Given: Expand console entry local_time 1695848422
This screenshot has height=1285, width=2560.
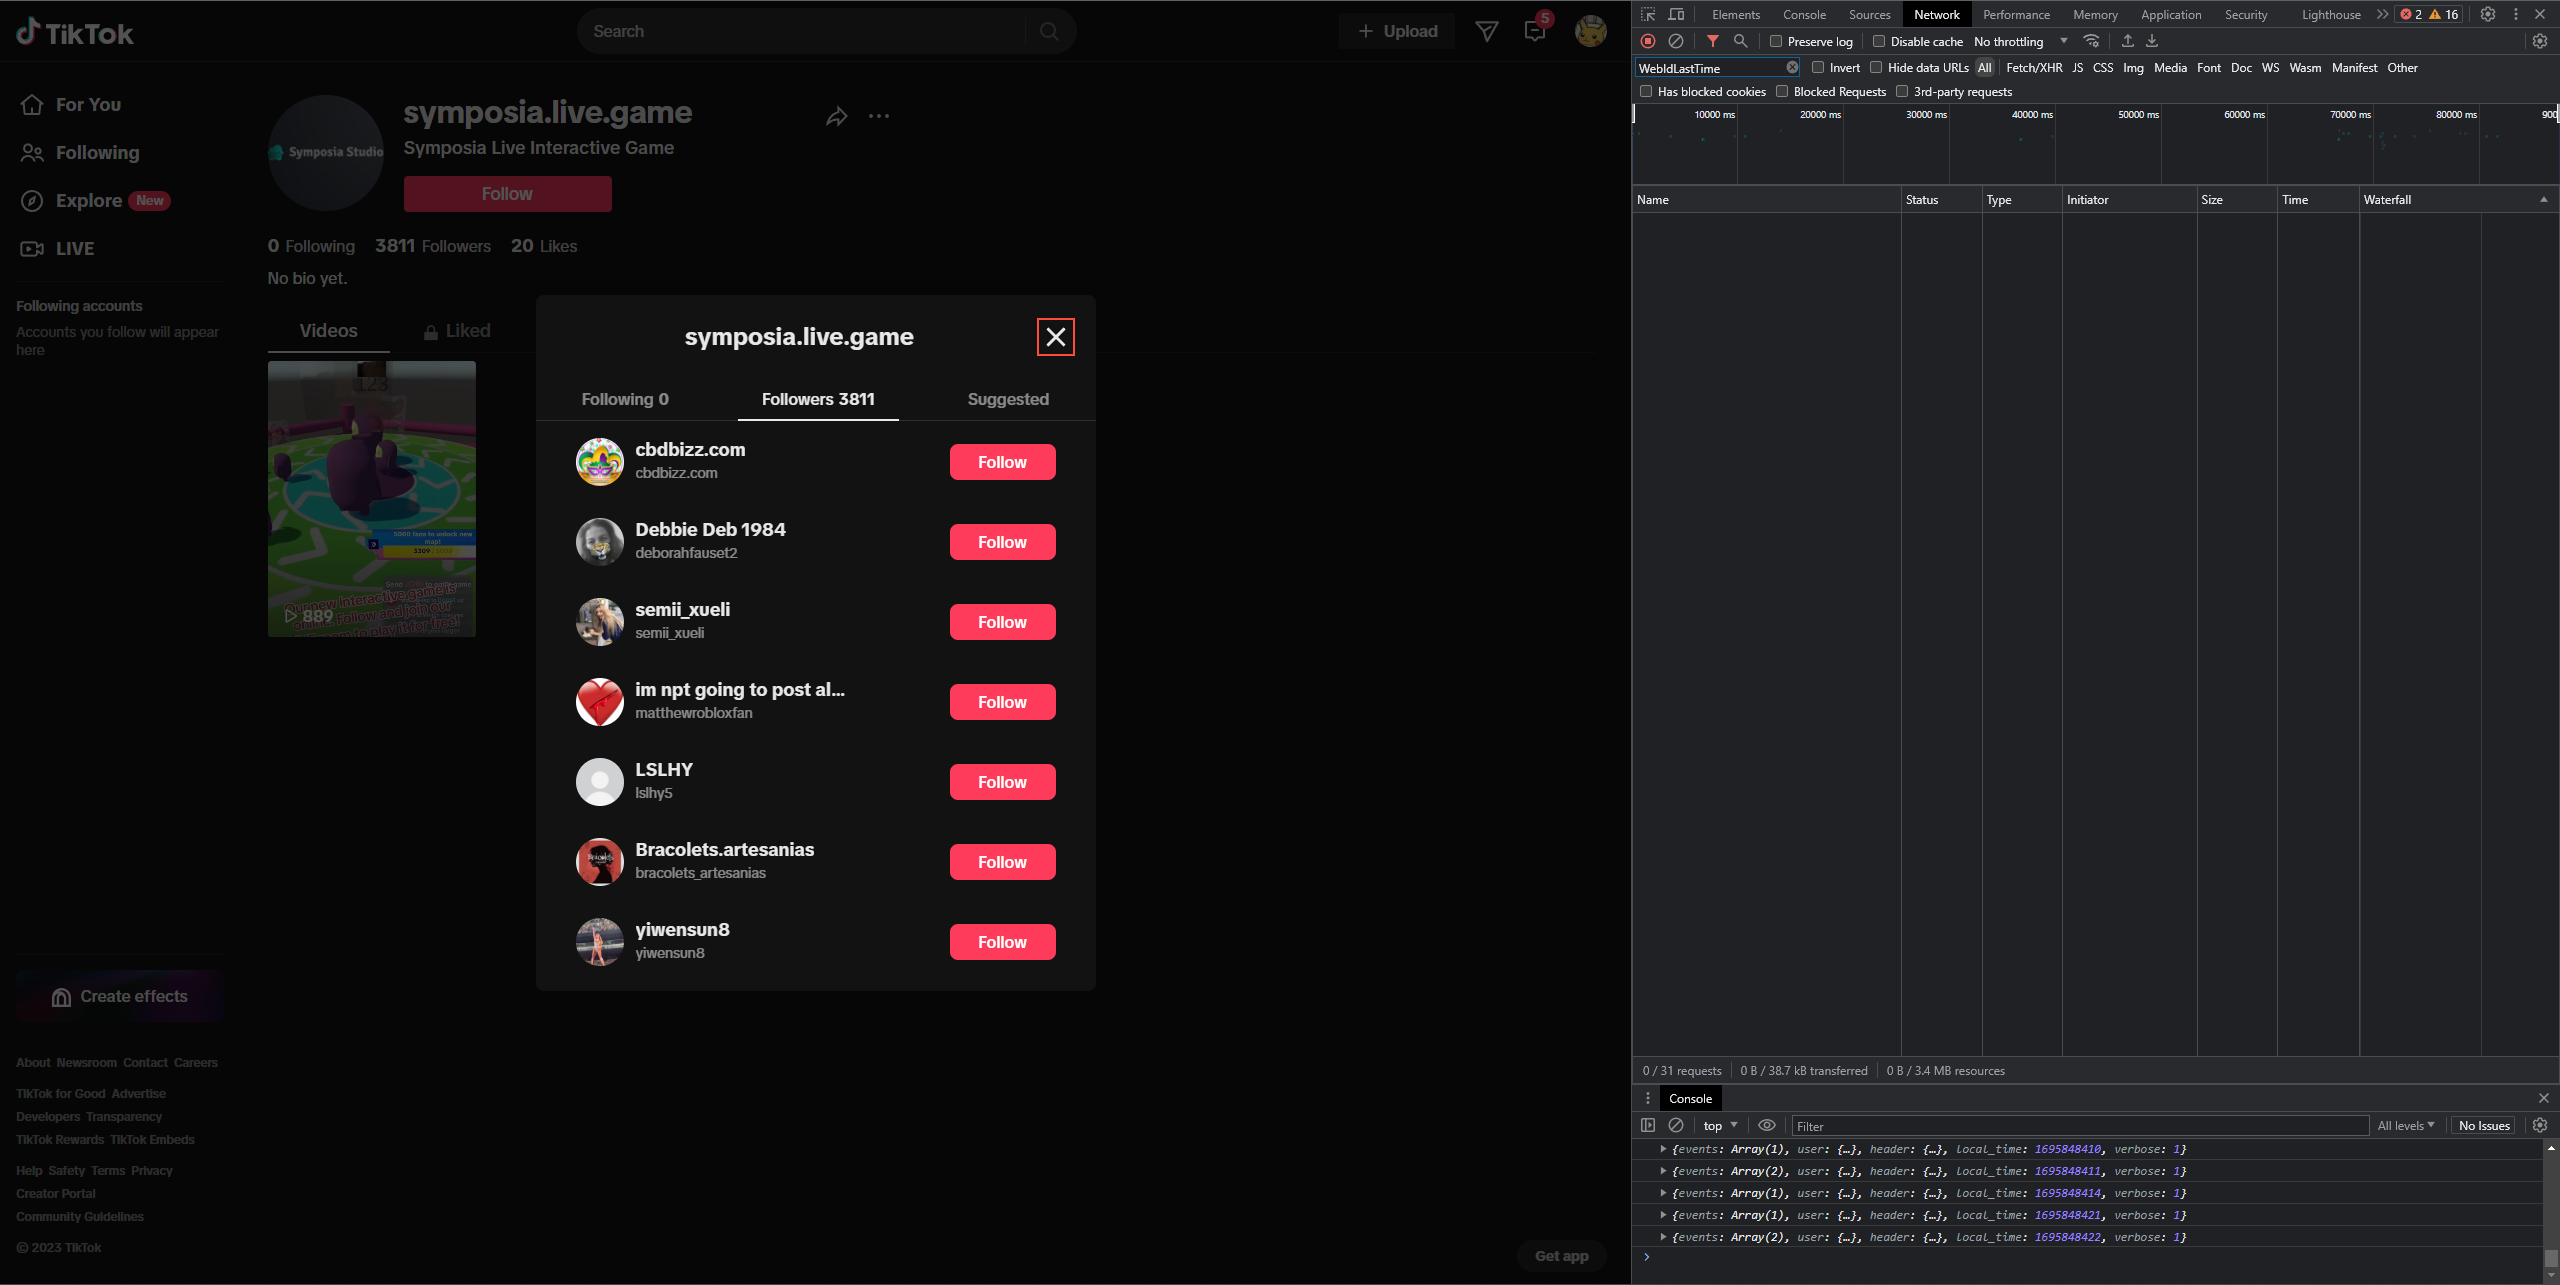Looking at the screenshot, I should coord(1664,1237).
